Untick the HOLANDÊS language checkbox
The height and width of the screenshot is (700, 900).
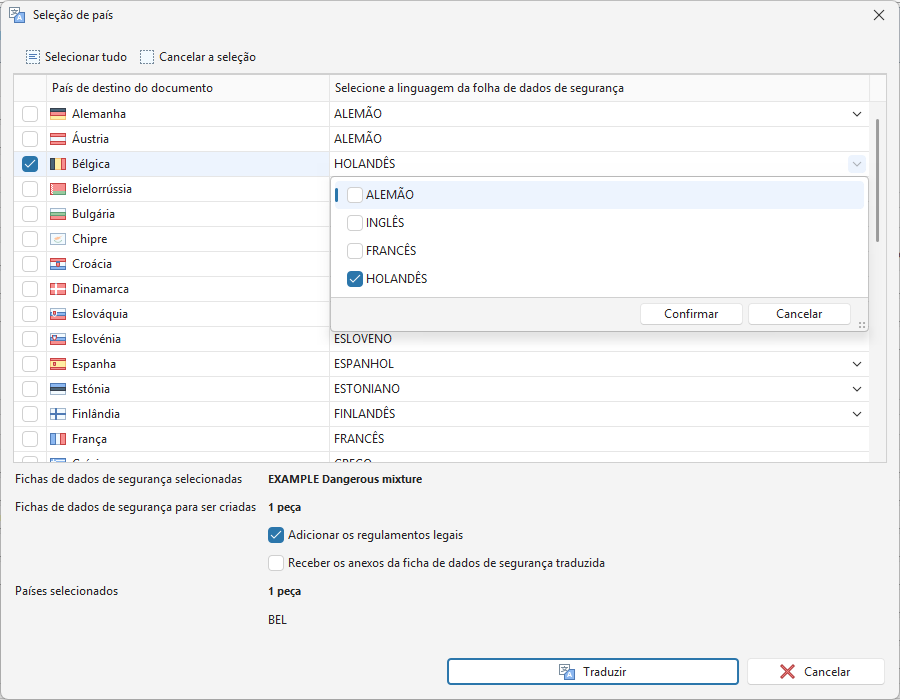(355, 279)
